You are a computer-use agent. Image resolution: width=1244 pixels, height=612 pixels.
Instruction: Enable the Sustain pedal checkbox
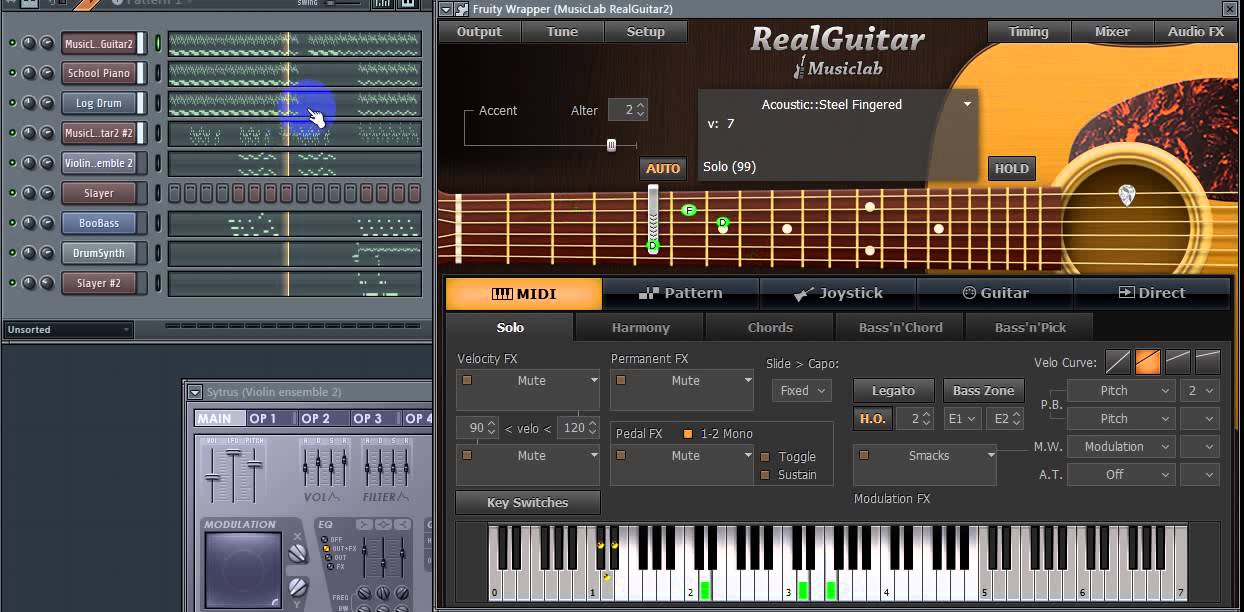point(765,474)
